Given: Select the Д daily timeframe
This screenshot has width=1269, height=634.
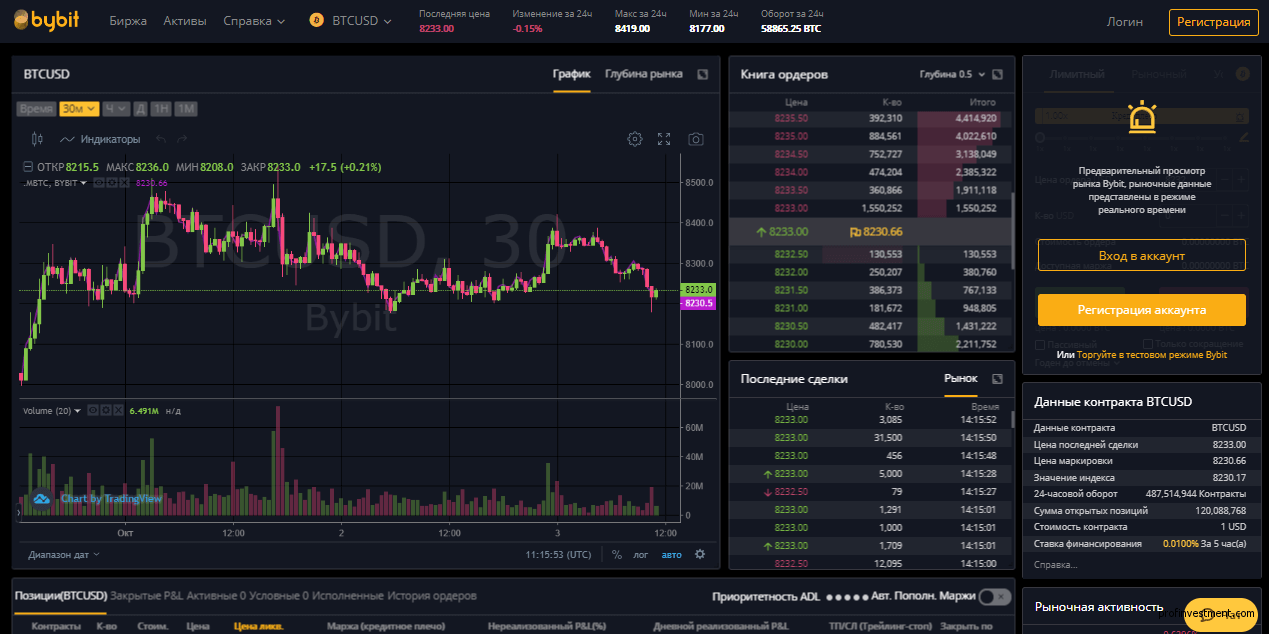Looking at the screenshot, I should pyautogui.click(x=141, y=109).
